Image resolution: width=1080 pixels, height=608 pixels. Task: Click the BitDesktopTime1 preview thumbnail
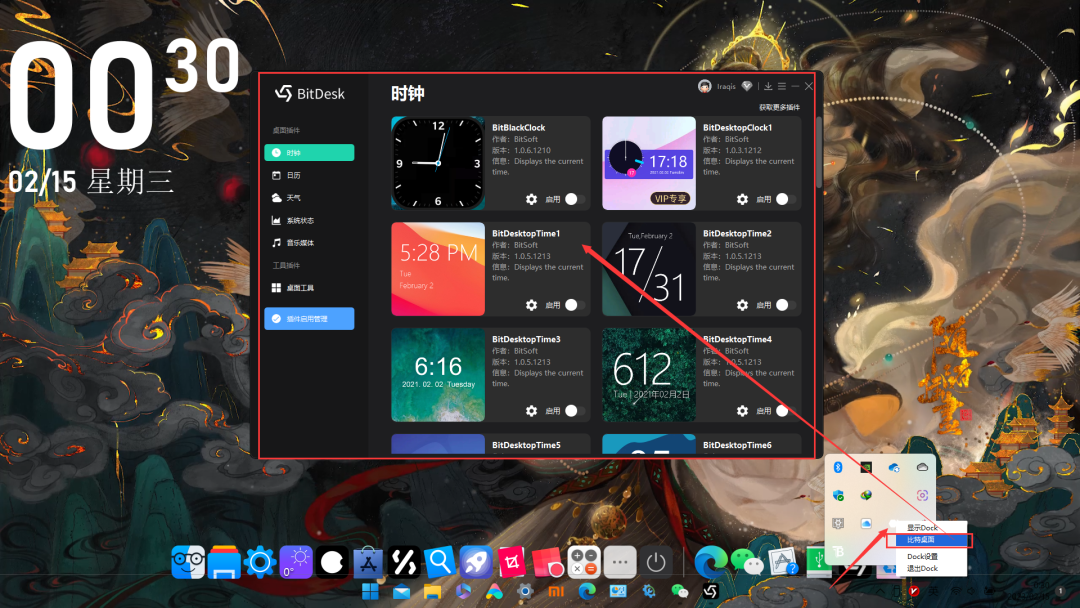438,269
